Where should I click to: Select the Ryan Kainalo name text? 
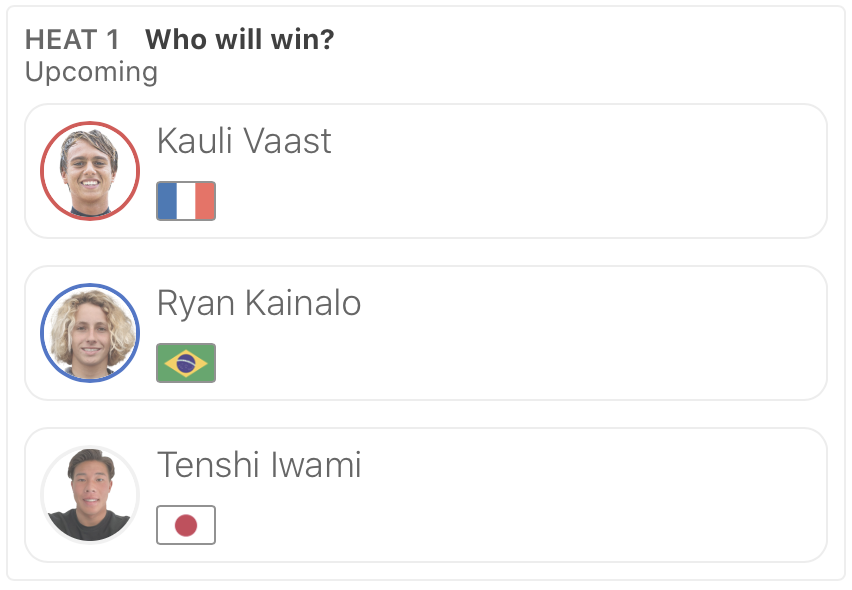click(259, 303)
